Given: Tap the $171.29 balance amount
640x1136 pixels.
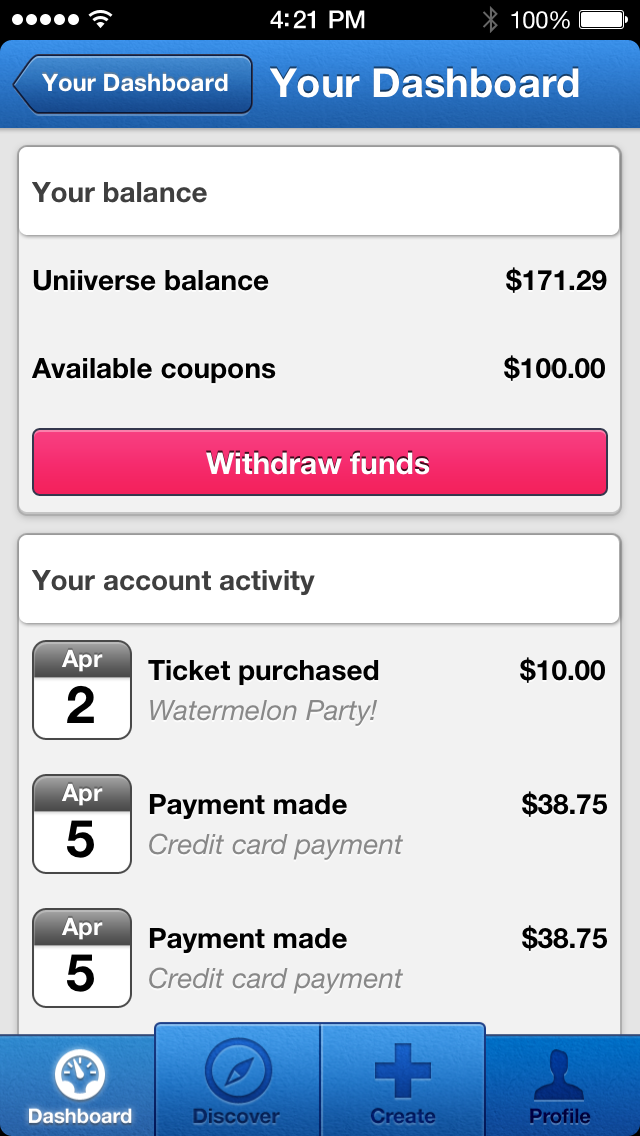Looking at the screenshot, I should click(556, 281).
